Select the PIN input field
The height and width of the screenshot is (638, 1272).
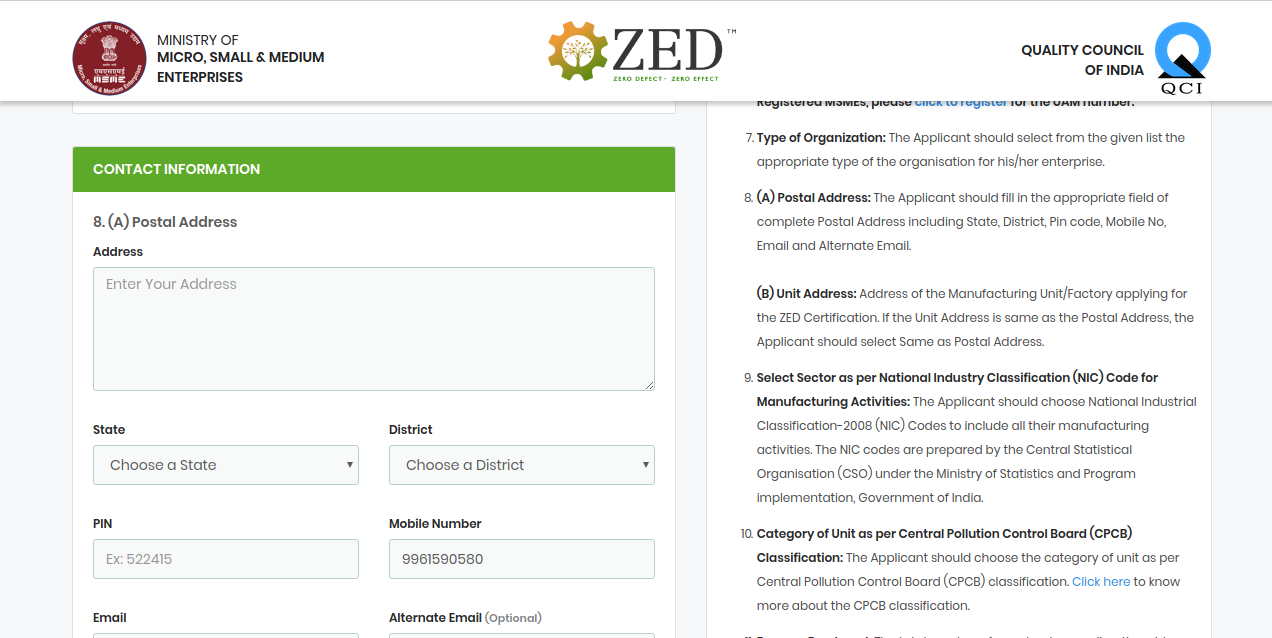coord(225,558)
